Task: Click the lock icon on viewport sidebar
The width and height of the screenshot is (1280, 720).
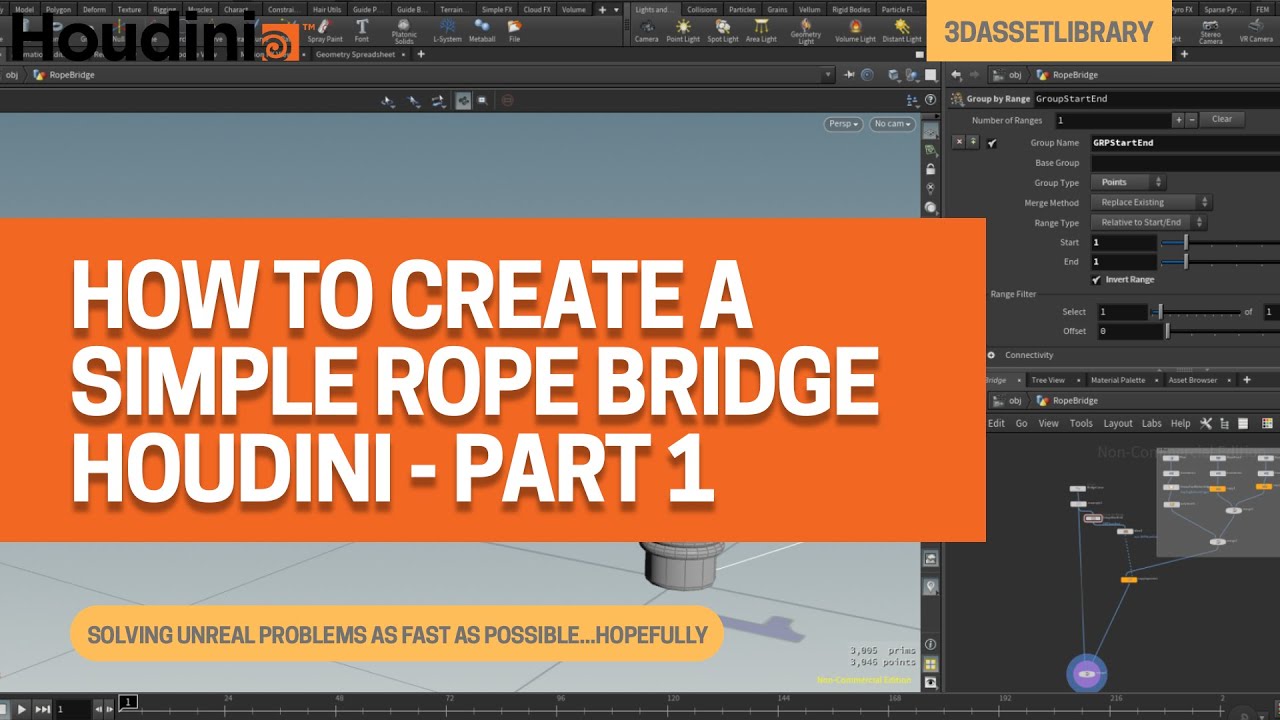Action: pos(931,169)
